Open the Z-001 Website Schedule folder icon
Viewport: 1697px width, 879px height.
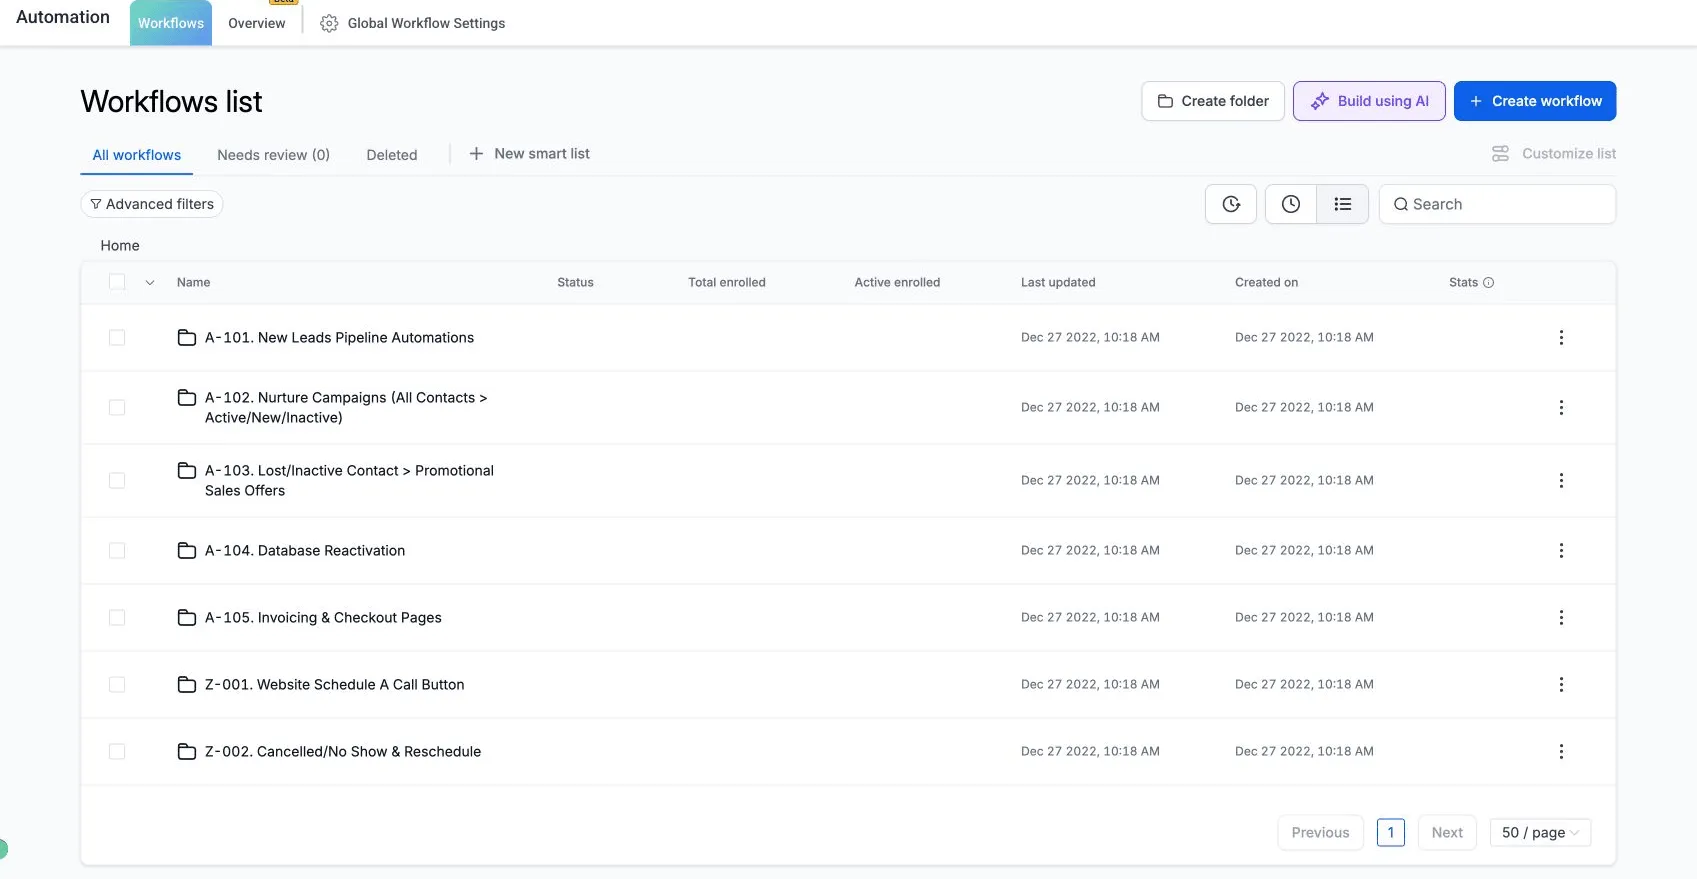[x=187, y=685]
